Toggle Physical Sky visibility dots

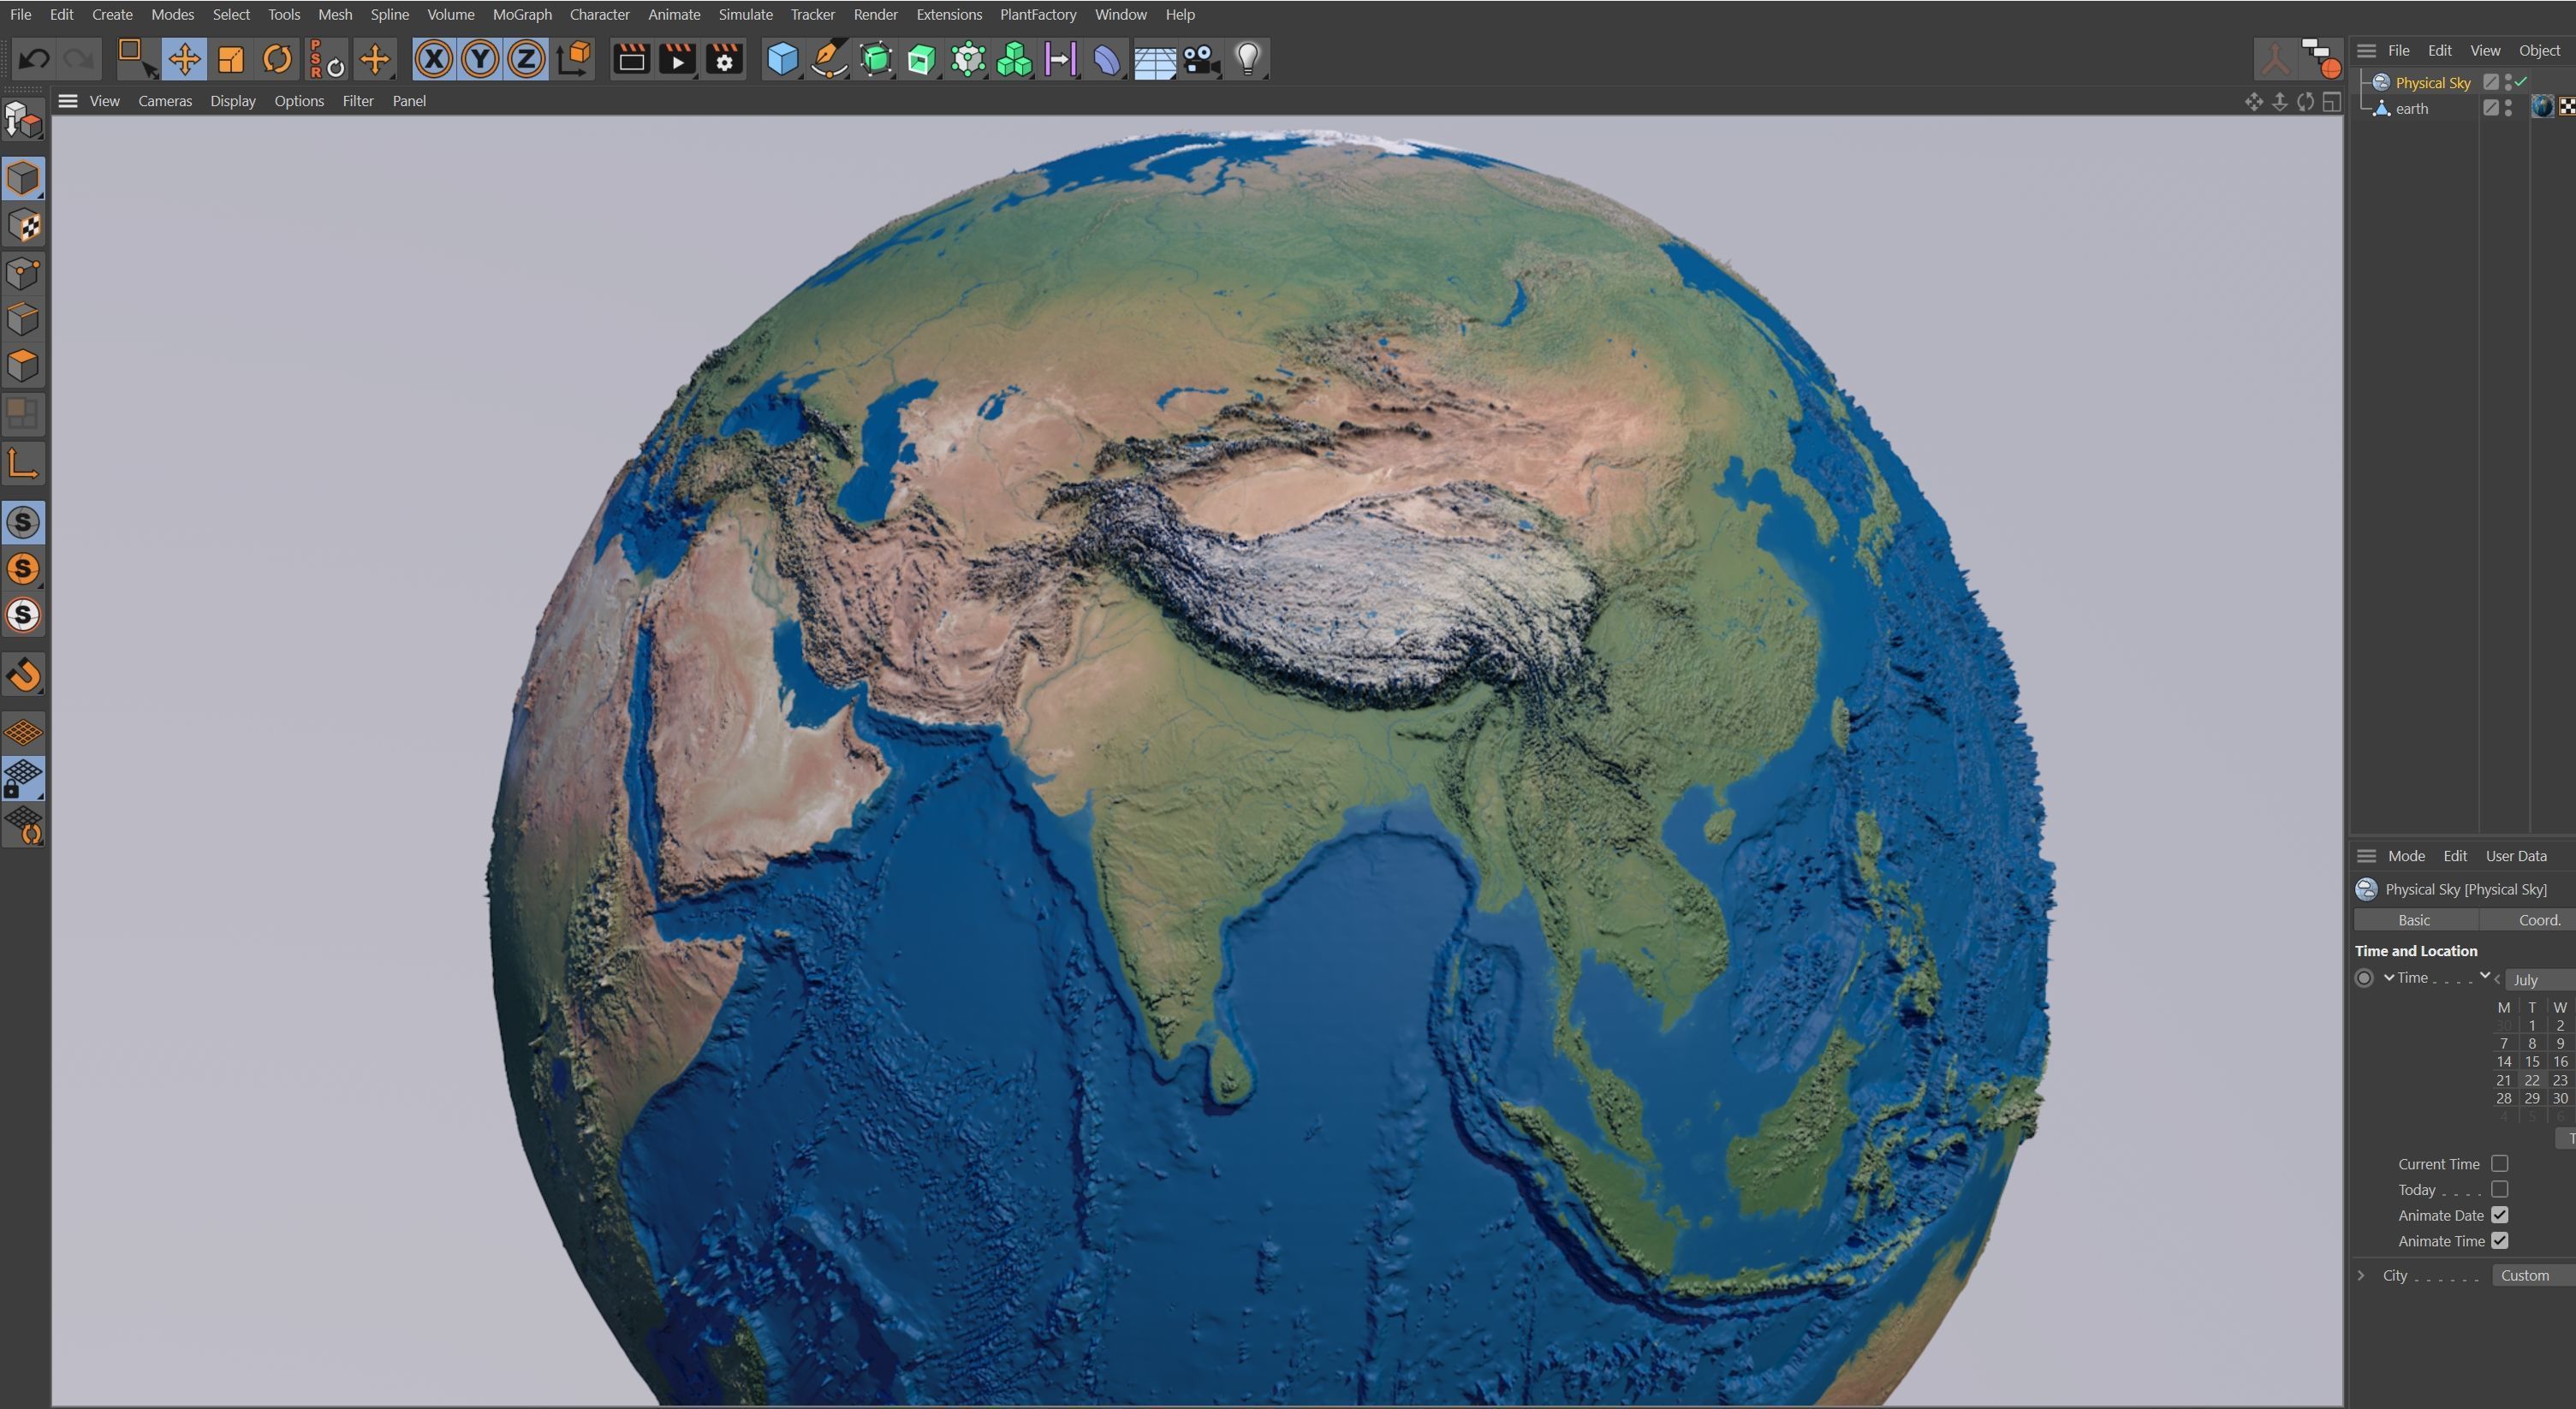(2508, 83)
